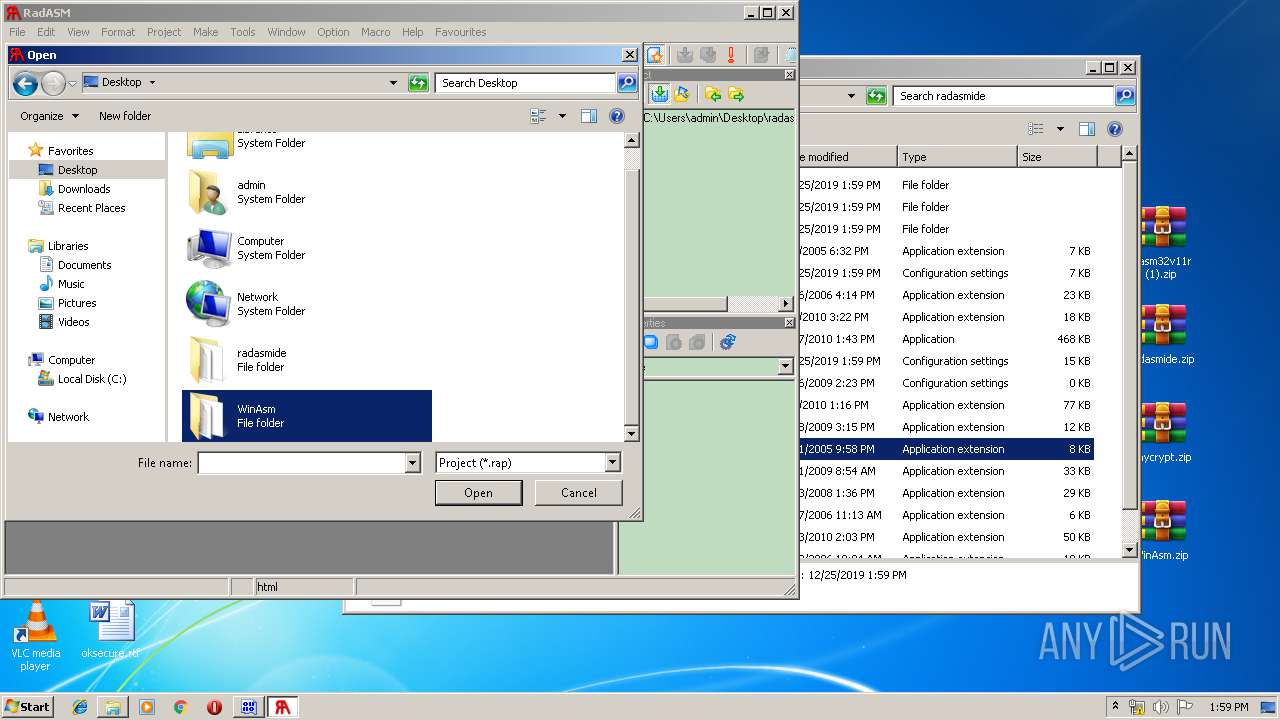Expand the Explorer window address dropdown
Viewport: 1280px width, 720px height.
point(851,96)
